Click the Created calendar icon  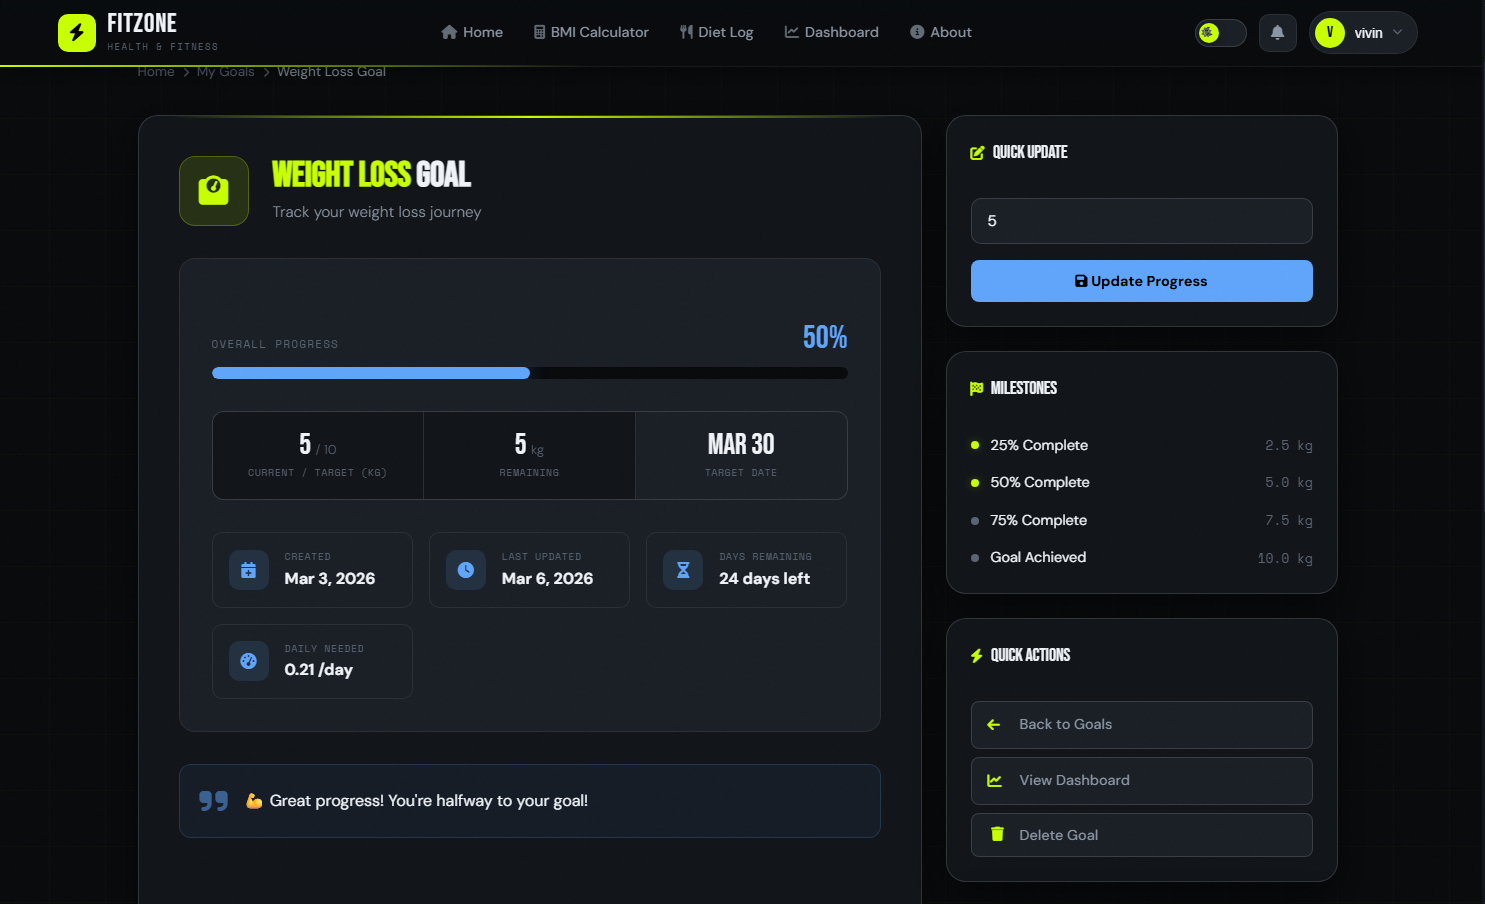(249, 570)
